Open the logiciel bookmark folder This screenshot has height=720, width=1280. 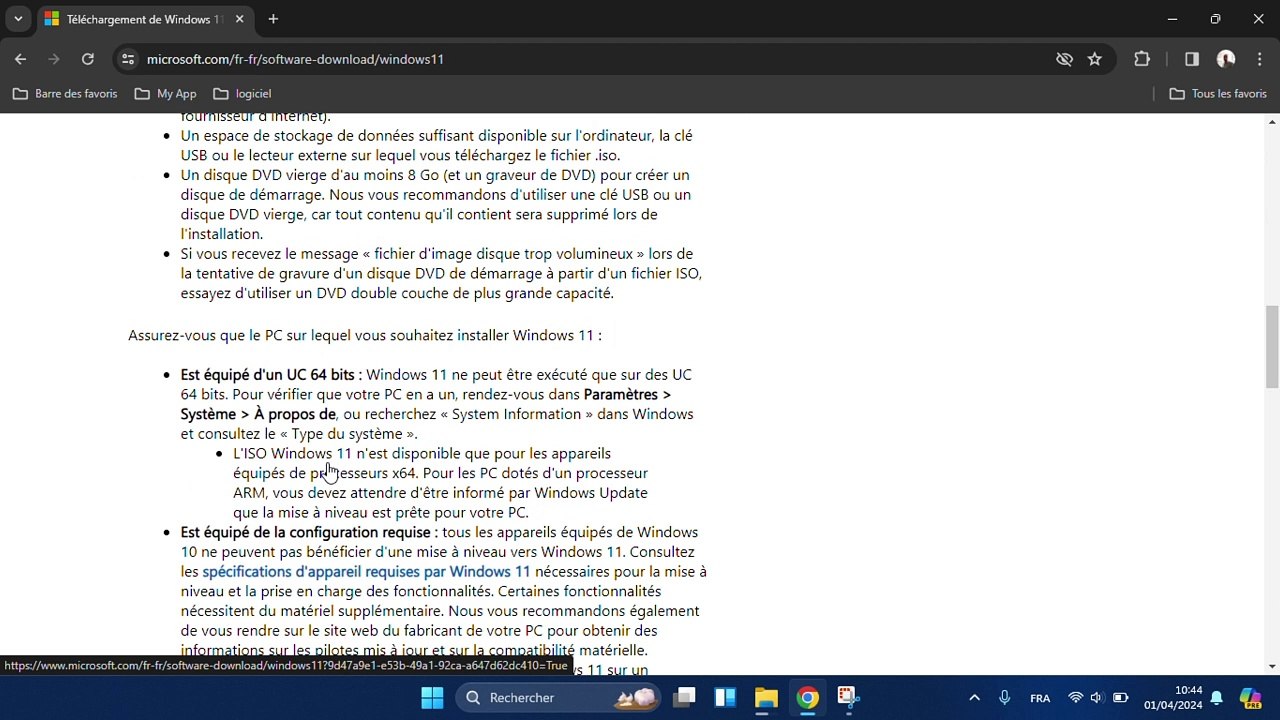click(x=243, y=94)
